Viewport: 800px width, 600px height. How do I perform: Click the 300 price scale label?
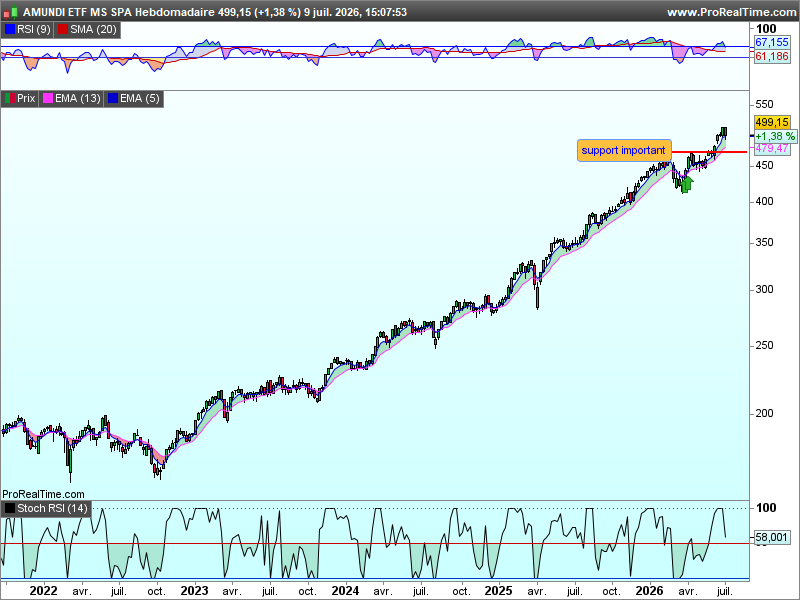pyautogui.click(x=764, y=290)
